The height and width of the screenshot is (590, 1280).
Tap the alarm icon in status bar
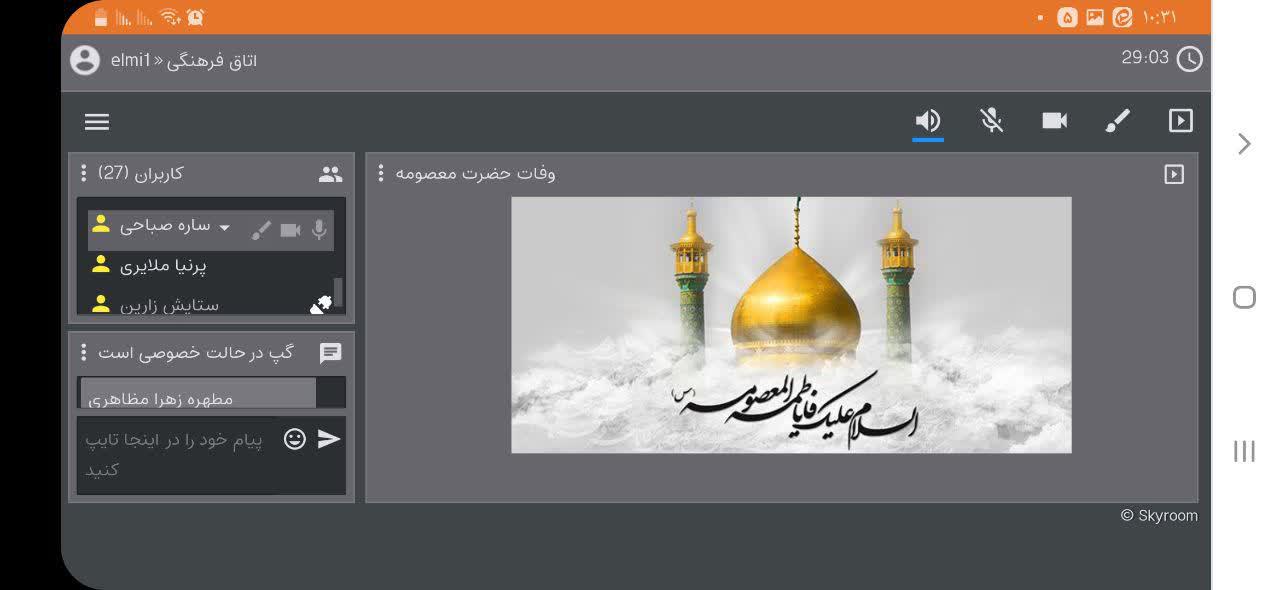[195, 16]
